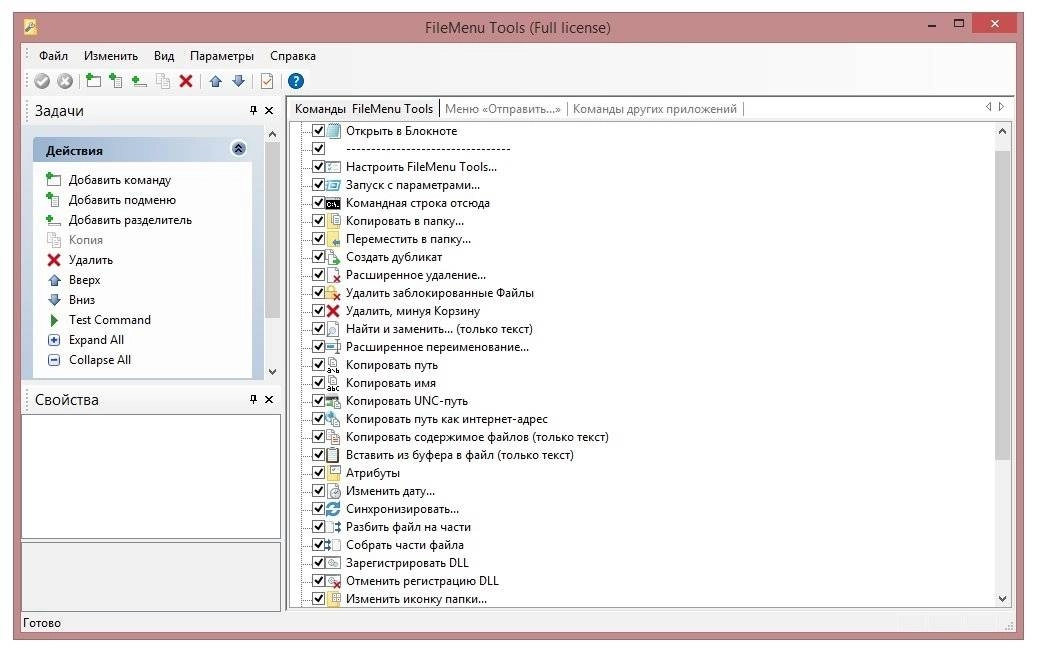1041x659 pixels.
Task: Click the add submenu toolbar icon
Action: [x=116, y=81]
